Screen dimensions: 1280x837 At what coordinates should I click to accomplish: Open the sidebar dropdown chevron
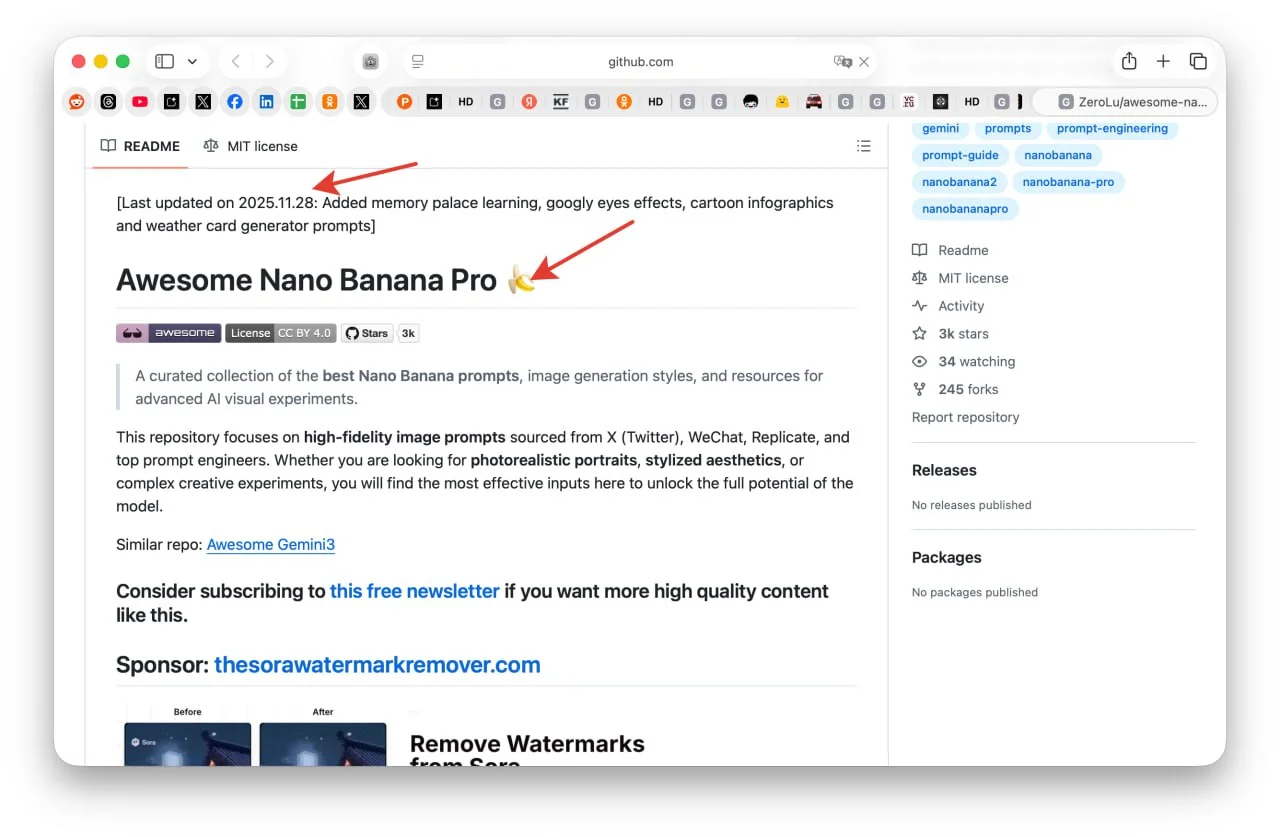tap(192, 62)
